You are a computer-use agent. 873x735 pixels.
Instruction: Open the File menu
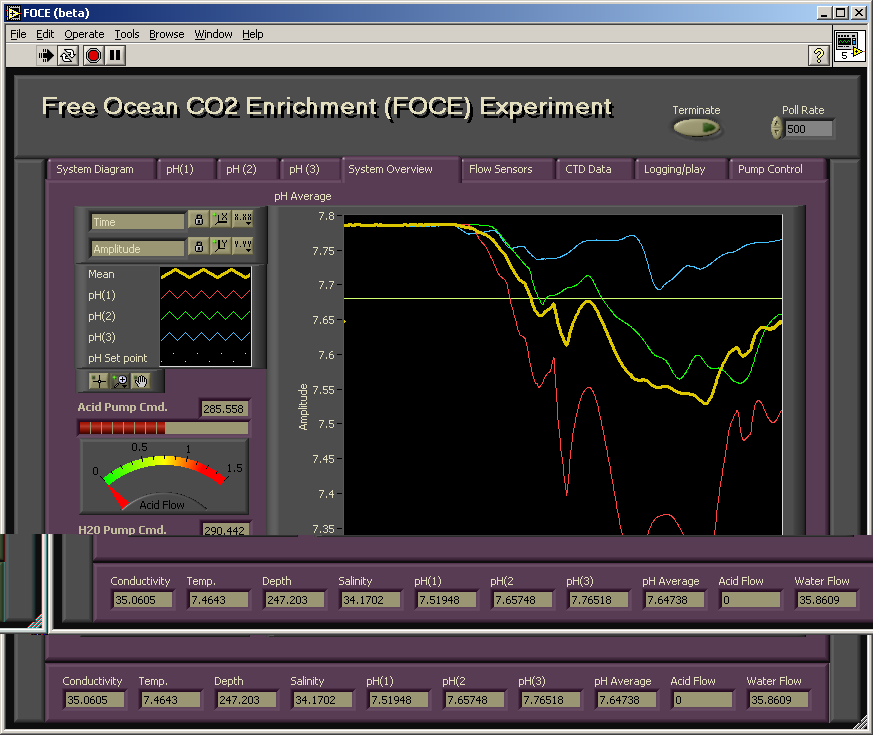(18, 34)
